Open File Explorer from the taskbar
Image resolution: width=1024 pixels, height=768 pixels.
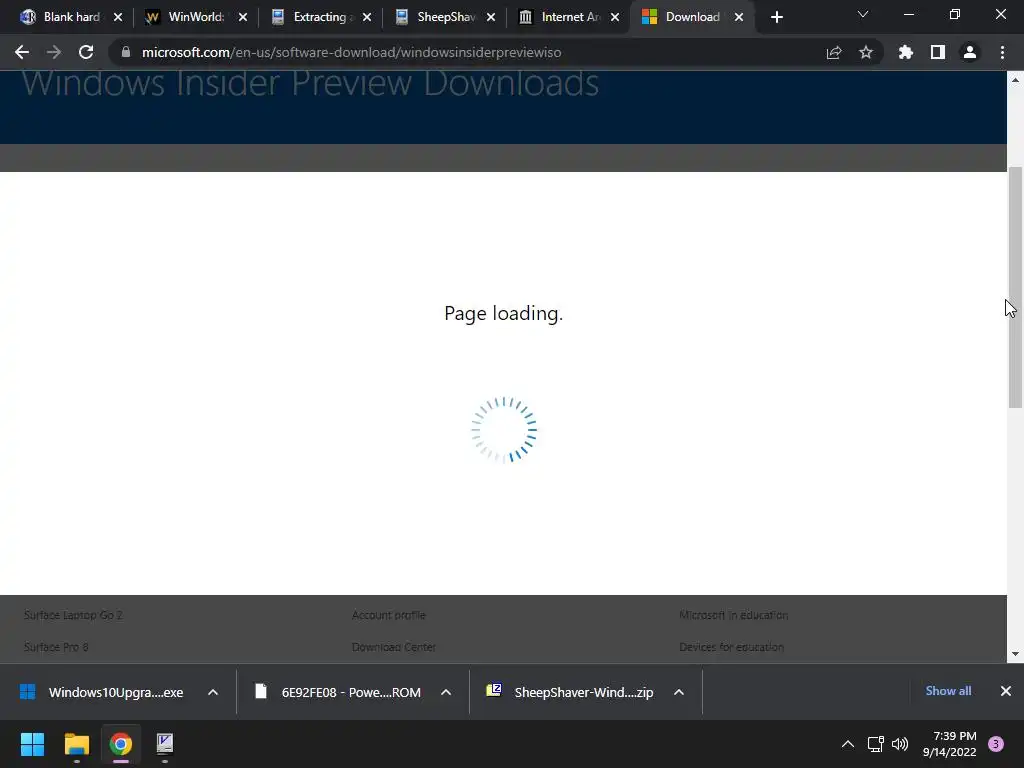[x=76, y=744]
